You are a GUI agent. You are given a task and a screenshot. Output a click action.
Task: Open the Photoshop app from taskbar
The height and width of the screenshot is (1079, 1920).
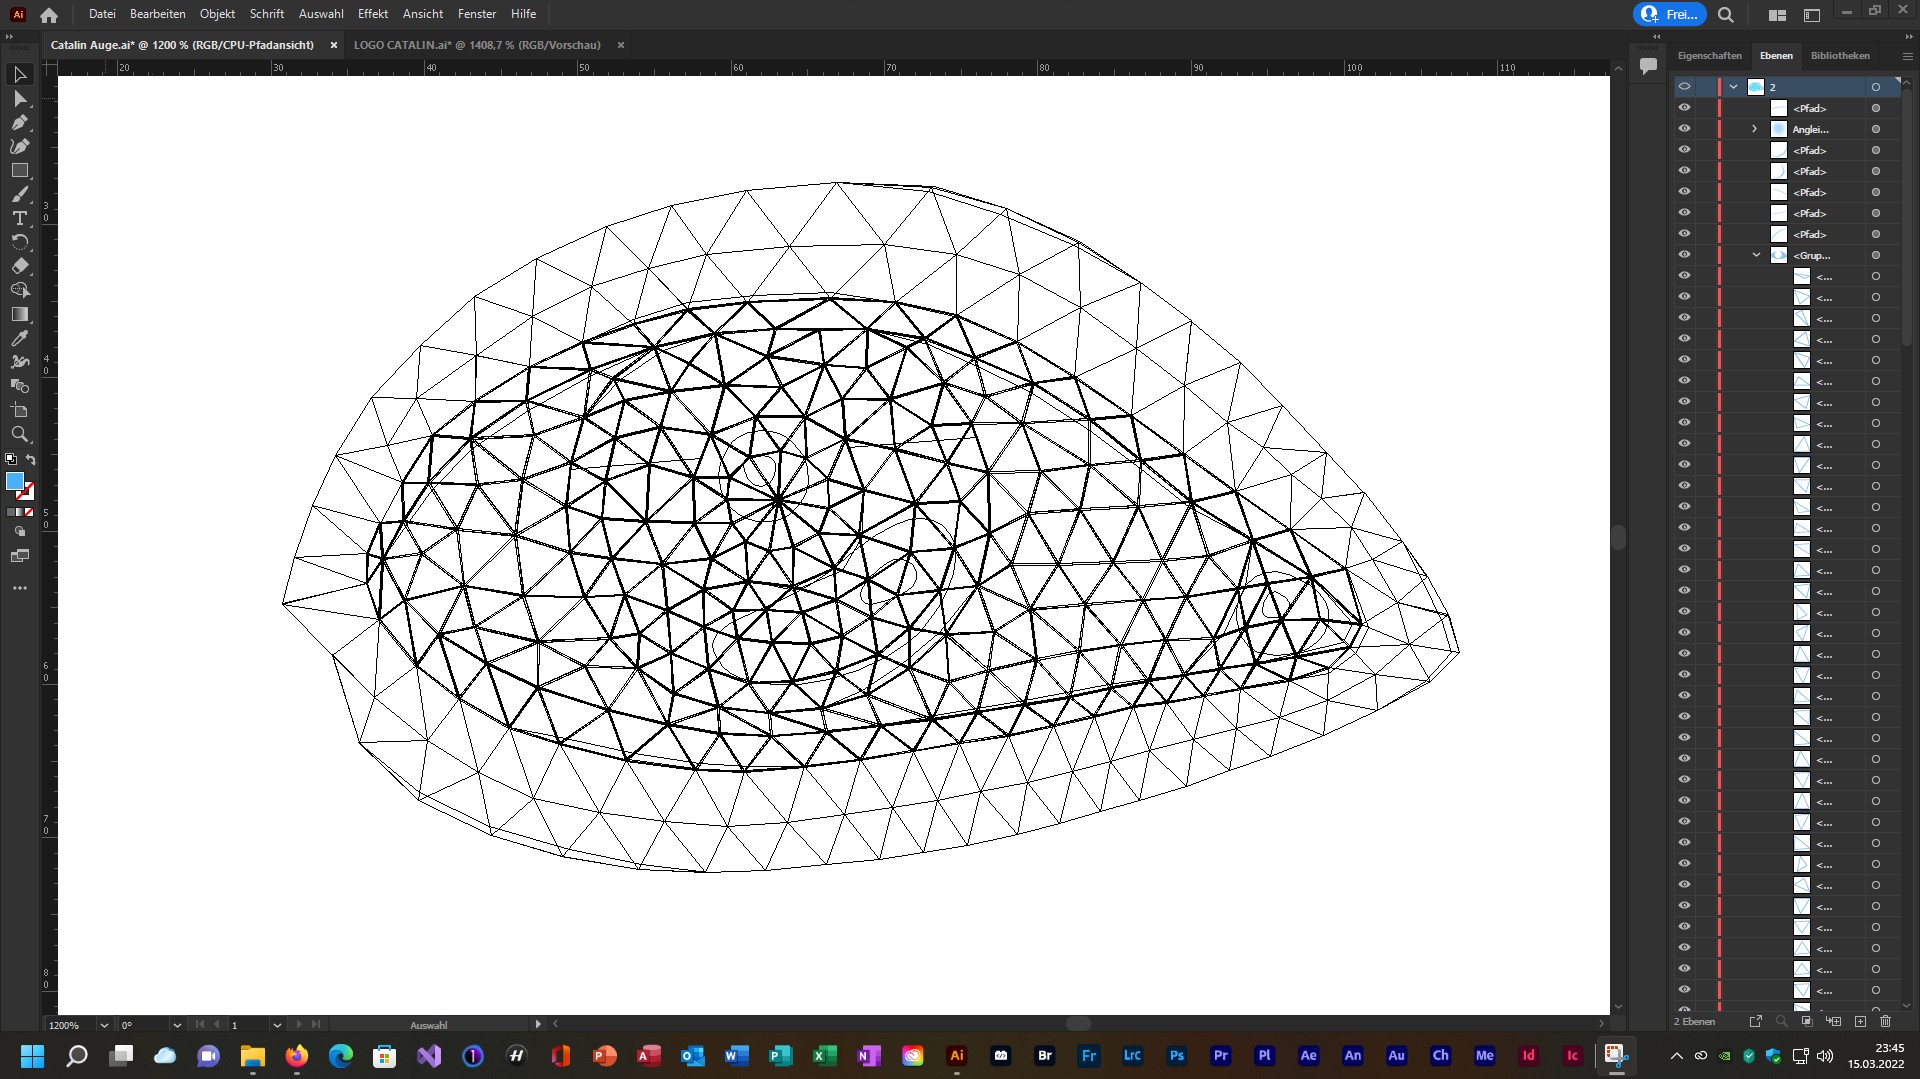(1176, 1055)
